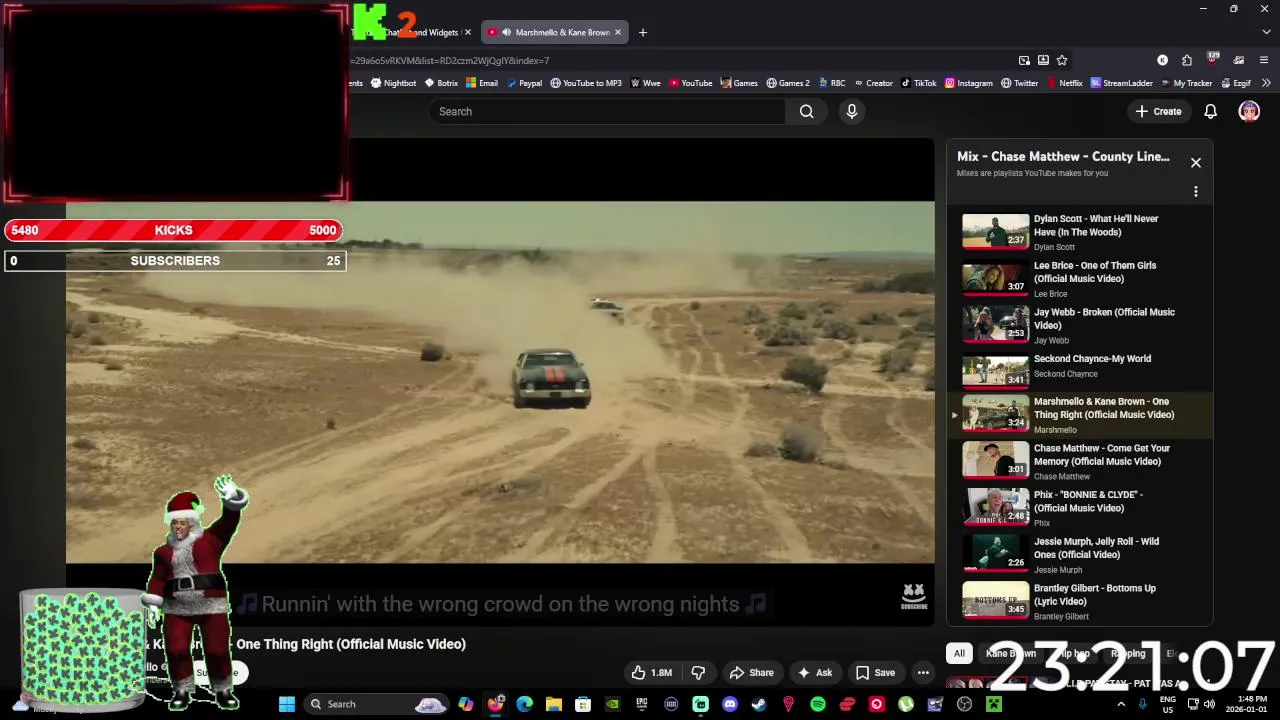1280x720 pixels.
Task: Open Steam from the taskbar
Action: (759, 704)
